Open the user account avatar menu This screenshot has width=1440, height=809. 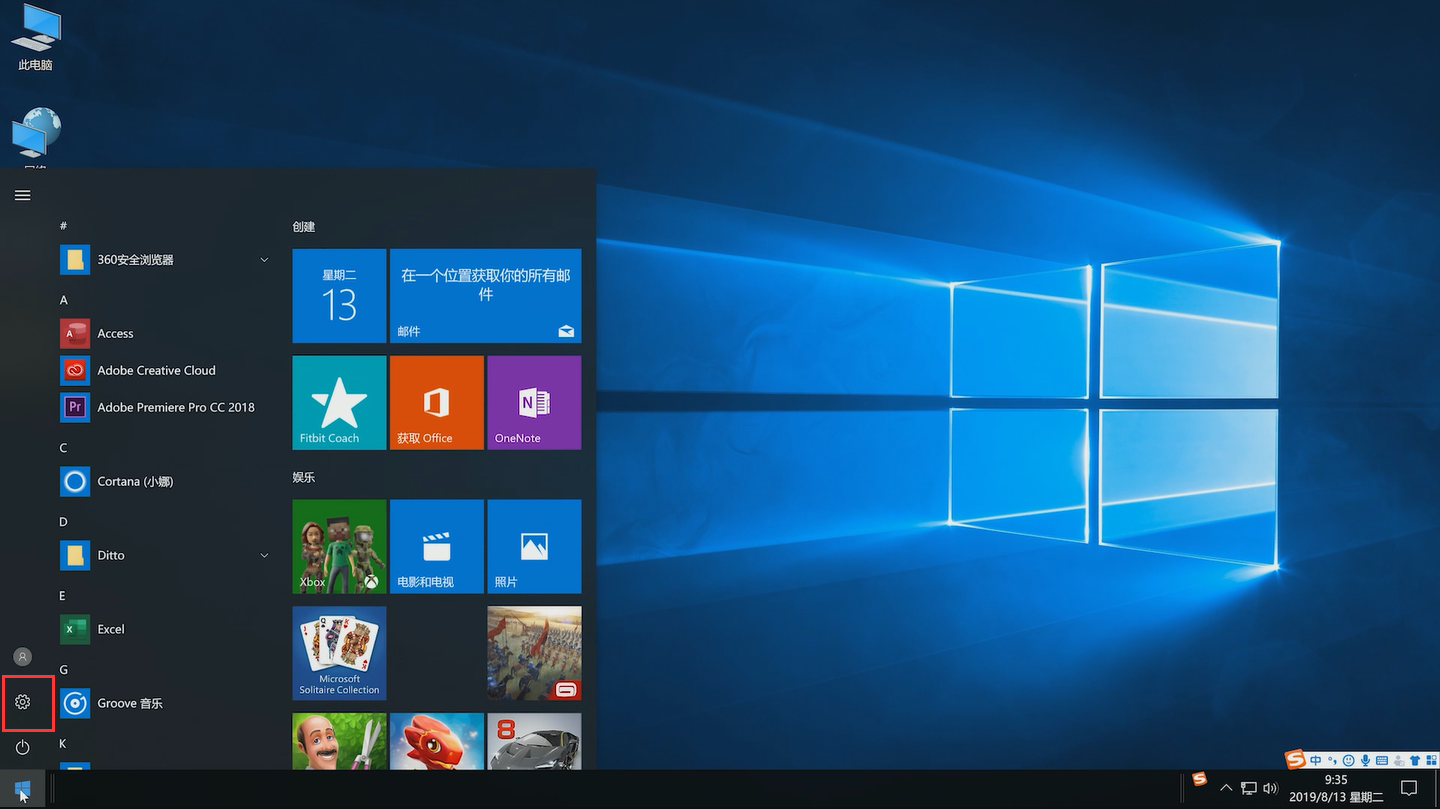click(x=23, y=657)
